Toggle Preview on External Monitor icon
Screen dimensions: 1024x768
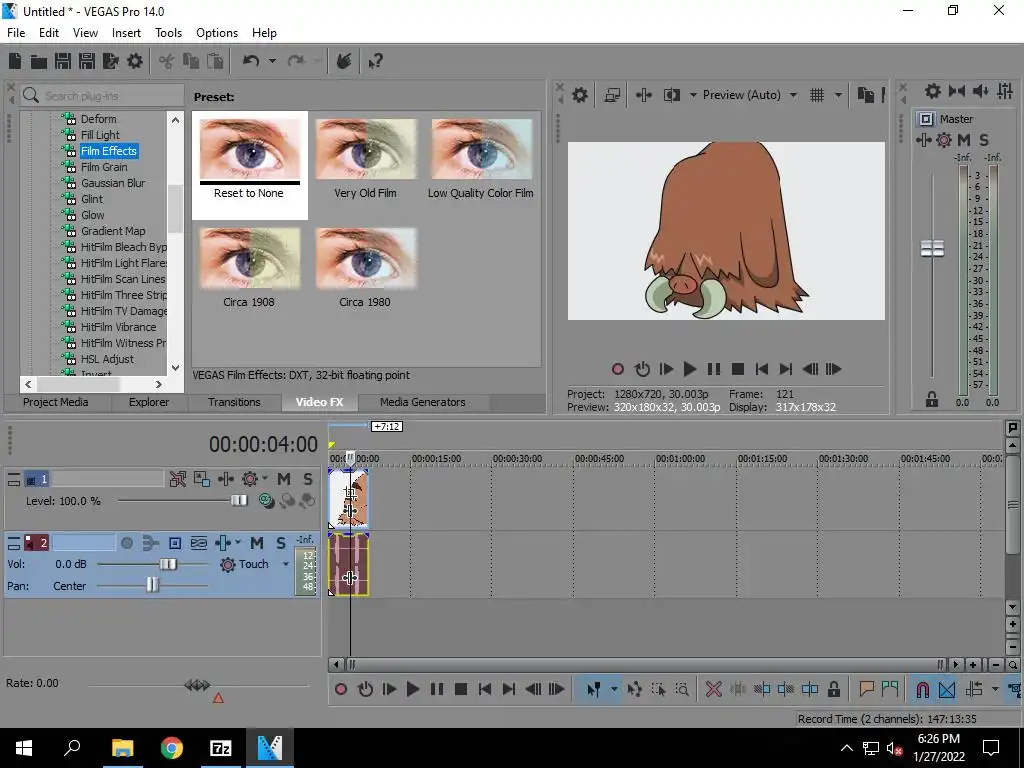tap(612, 95)
